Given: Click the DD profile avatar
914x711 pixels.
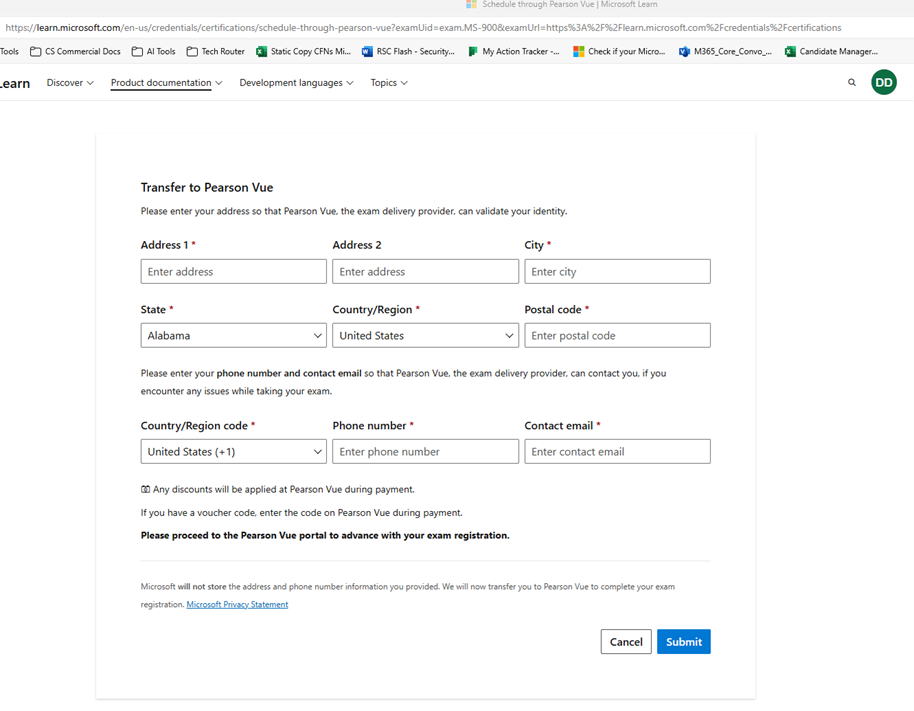Looking at the screenshot, I should pos(883,82).
